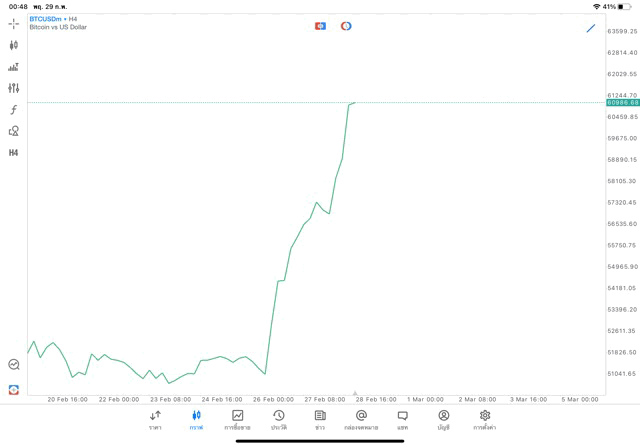Open the indicators function icon

[13, 110]
